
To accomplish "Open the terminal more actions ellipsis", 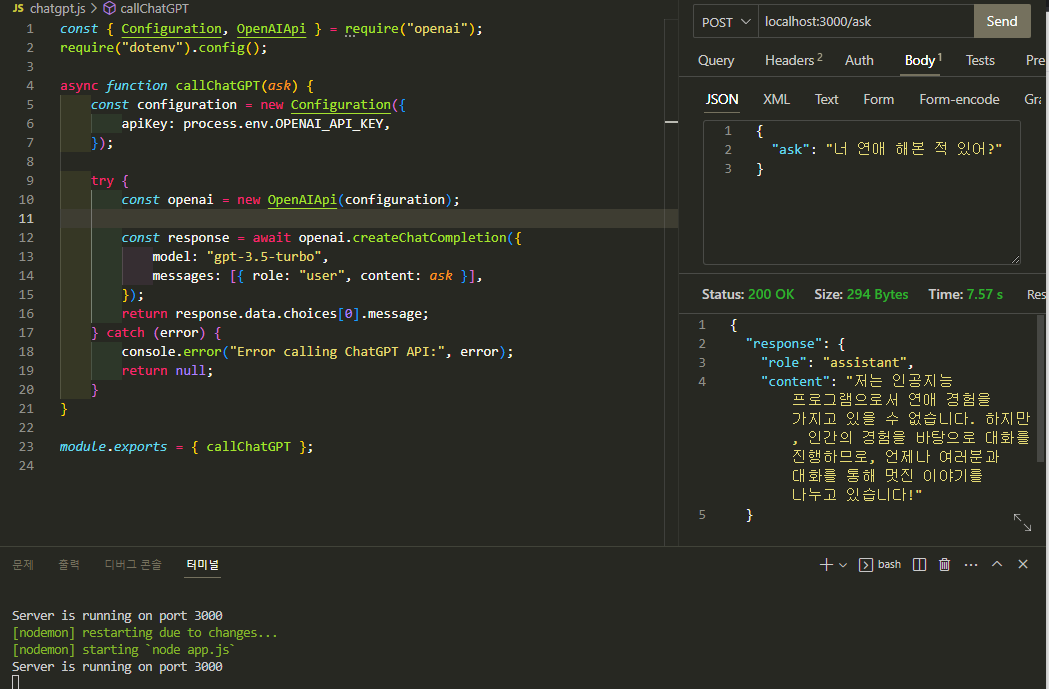I will point(971,565).
